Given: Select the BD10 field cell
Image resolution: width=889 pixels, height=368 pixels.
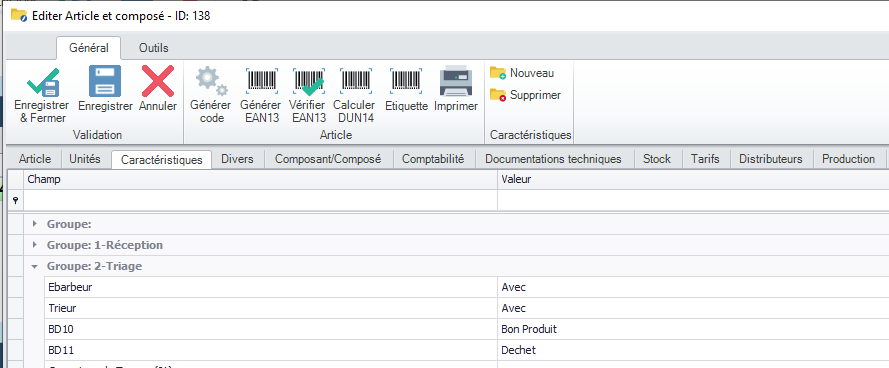Looking at the screenshot, I should [x=270, y=329].
